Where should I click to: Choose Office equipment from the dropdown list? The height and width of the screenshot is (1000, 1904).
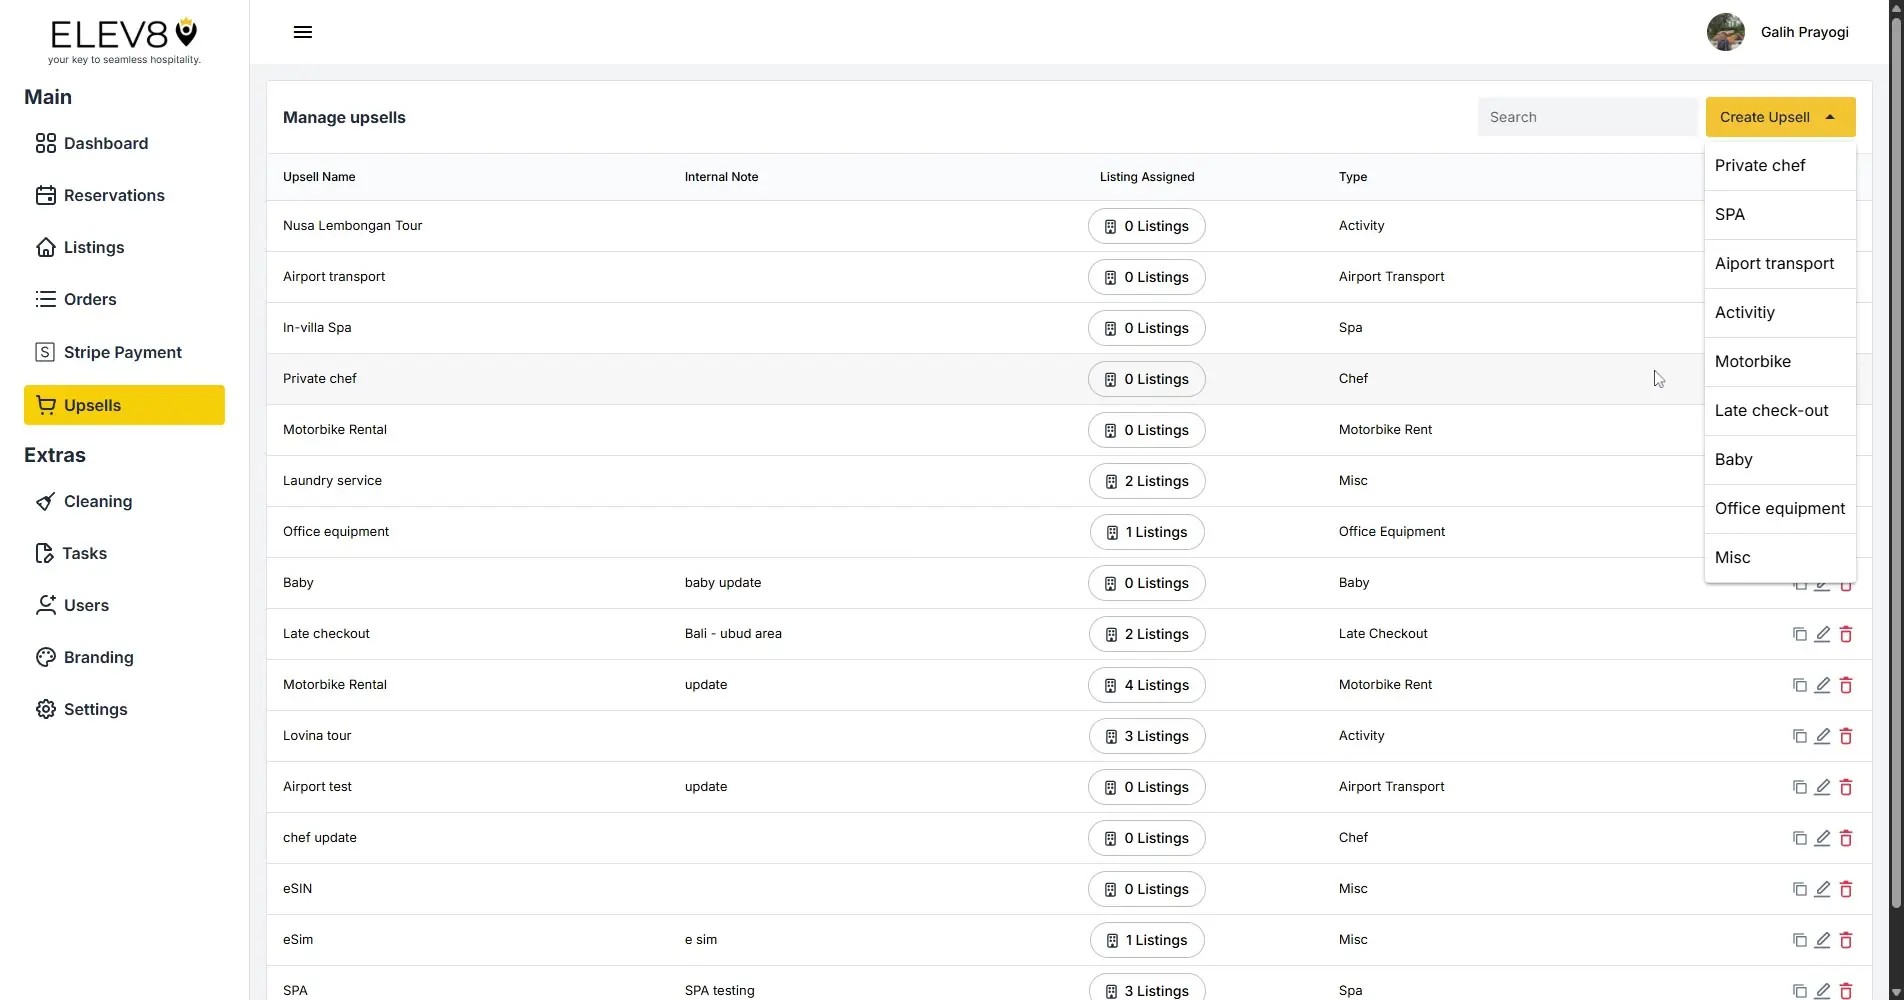1779,508
